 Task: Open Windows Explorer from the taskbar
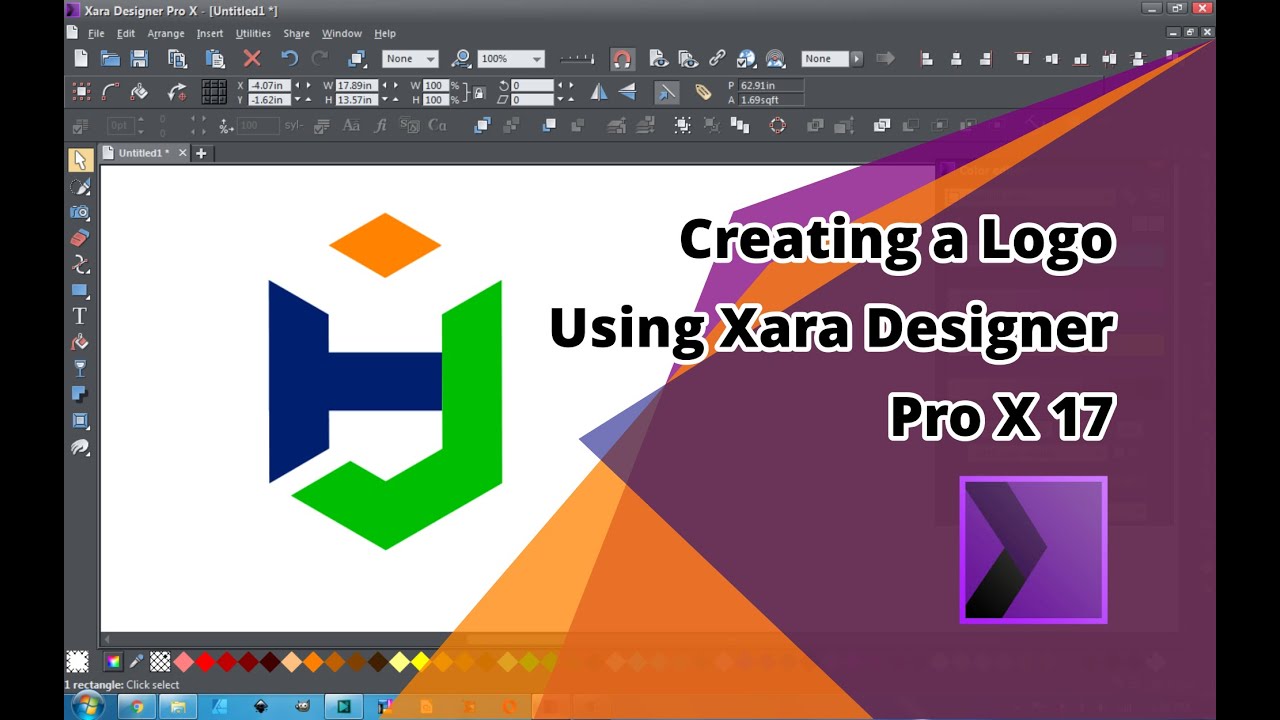pos(178,707)
